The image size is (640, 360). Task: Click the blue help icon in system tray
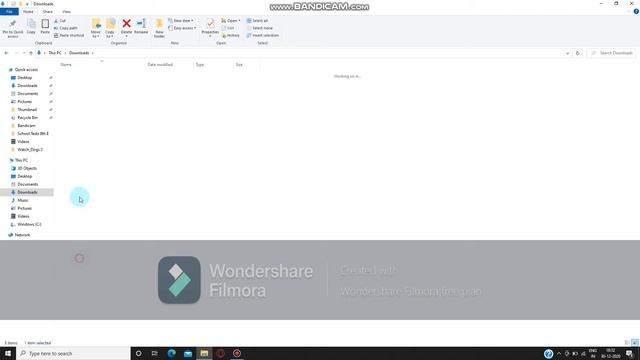548,354
